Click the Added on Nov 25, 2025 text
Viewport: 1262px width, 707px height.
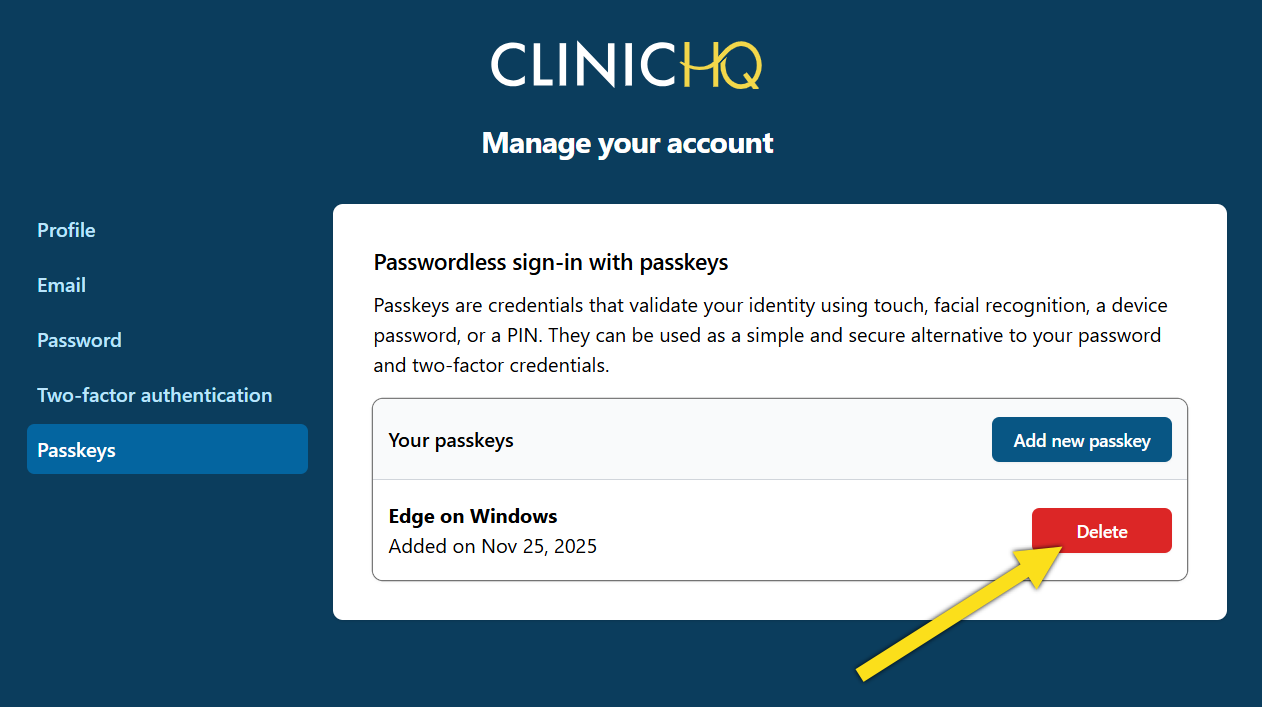pyautogui.click(x=492, y=546)
